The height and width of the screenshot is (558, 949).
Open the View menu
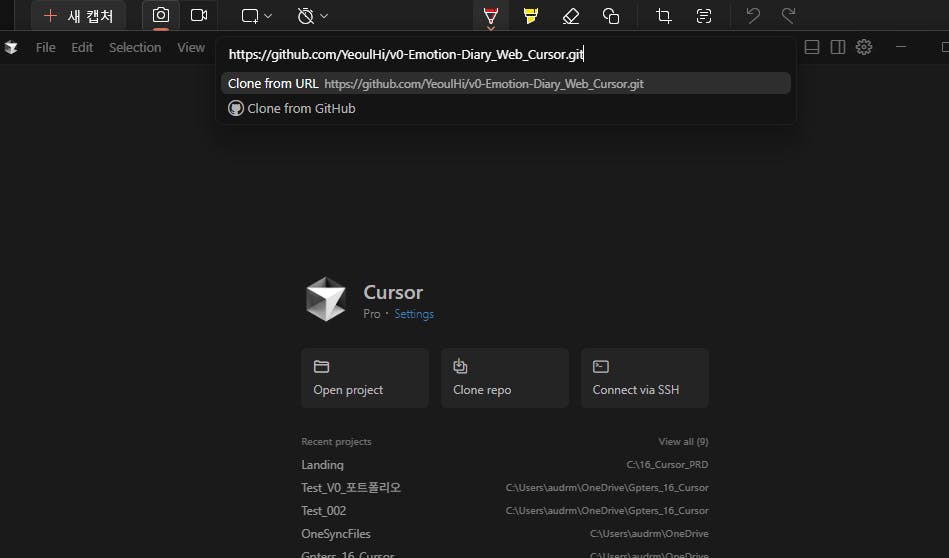click(x=191, y=47)
